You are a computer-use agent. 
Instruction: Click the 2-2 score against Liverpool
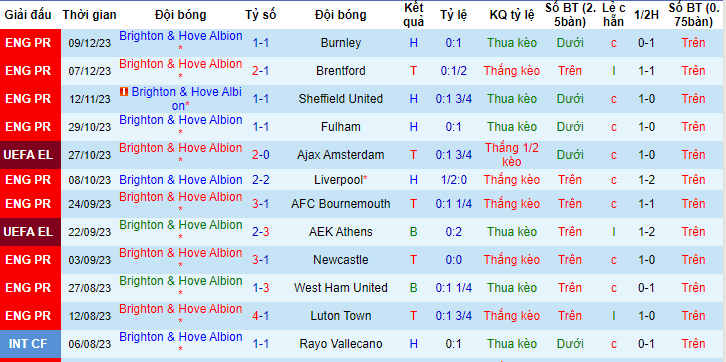pos(261,180)
